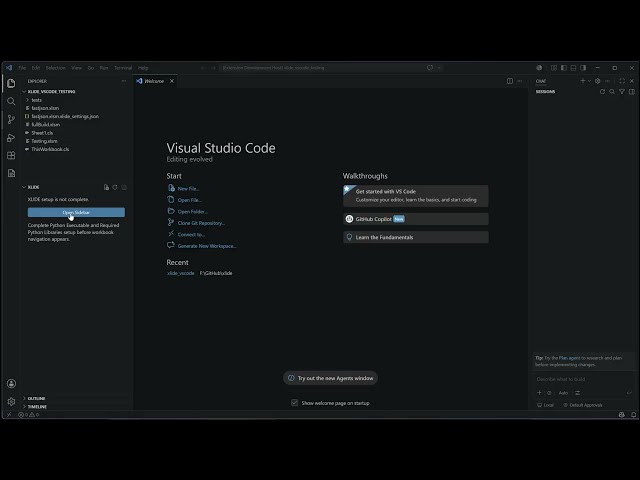Open the xlide_vscode recent project
Image resolution: width=640 pixels, height=480 pixels.
pos(181,273)
